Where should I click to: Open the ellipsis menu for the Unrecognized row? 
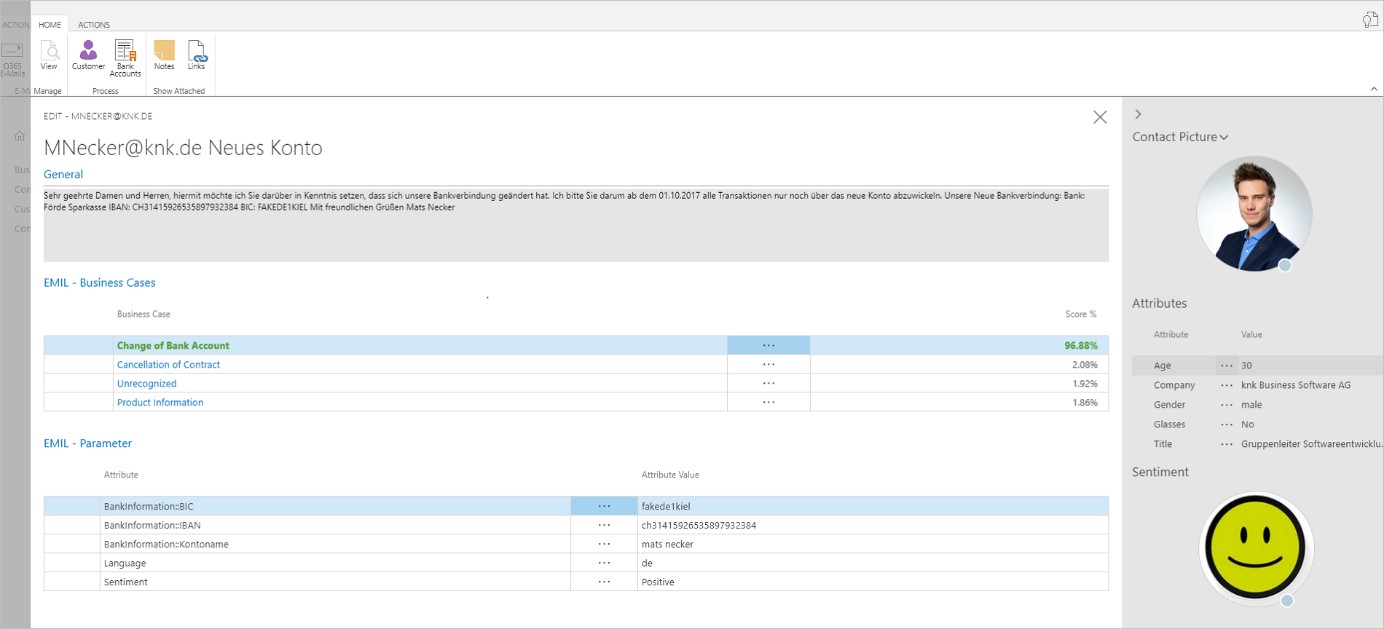click(x=768, y=384)
